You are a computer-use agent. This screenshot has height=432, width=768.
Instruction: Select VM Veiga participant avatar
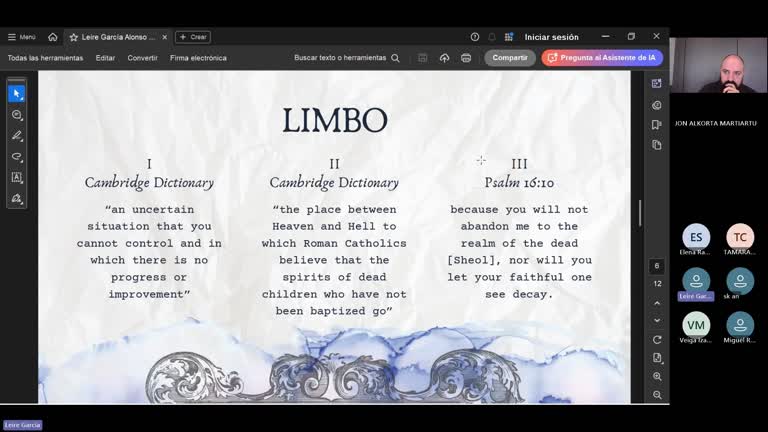696,325
